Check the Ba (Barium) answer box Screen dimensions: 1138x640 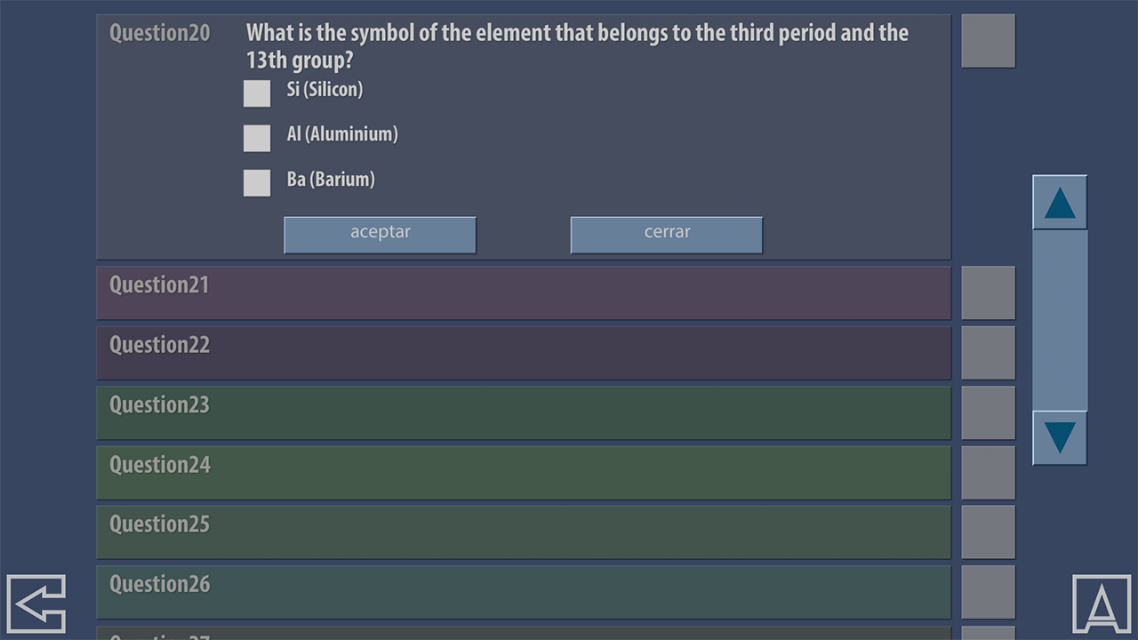pos(257,183)
